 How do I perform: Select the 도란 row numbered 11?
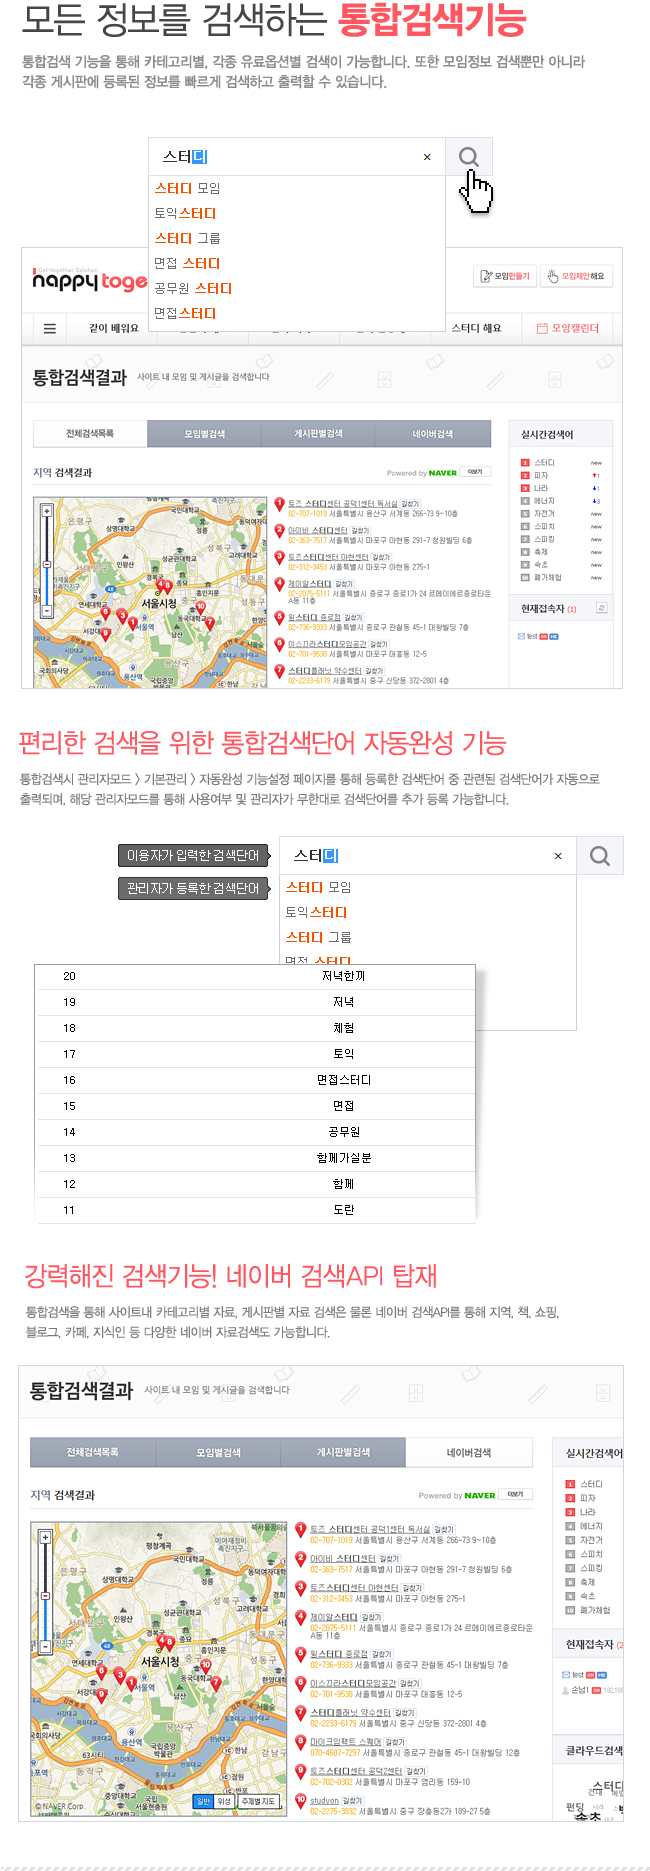[x=256, y=1210]
